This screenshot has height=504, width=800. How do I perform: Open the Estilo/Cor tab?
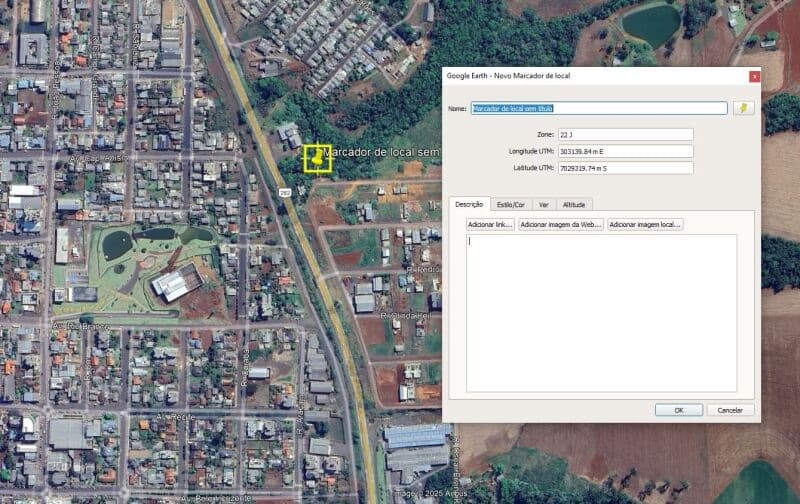coord(511,205)
